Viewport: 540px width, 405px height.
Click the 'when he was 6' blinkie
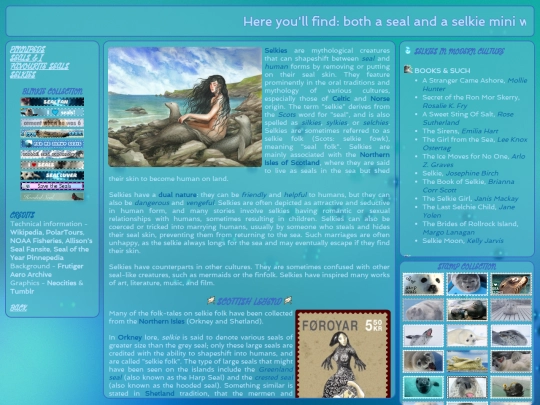(x=52, y=123)
